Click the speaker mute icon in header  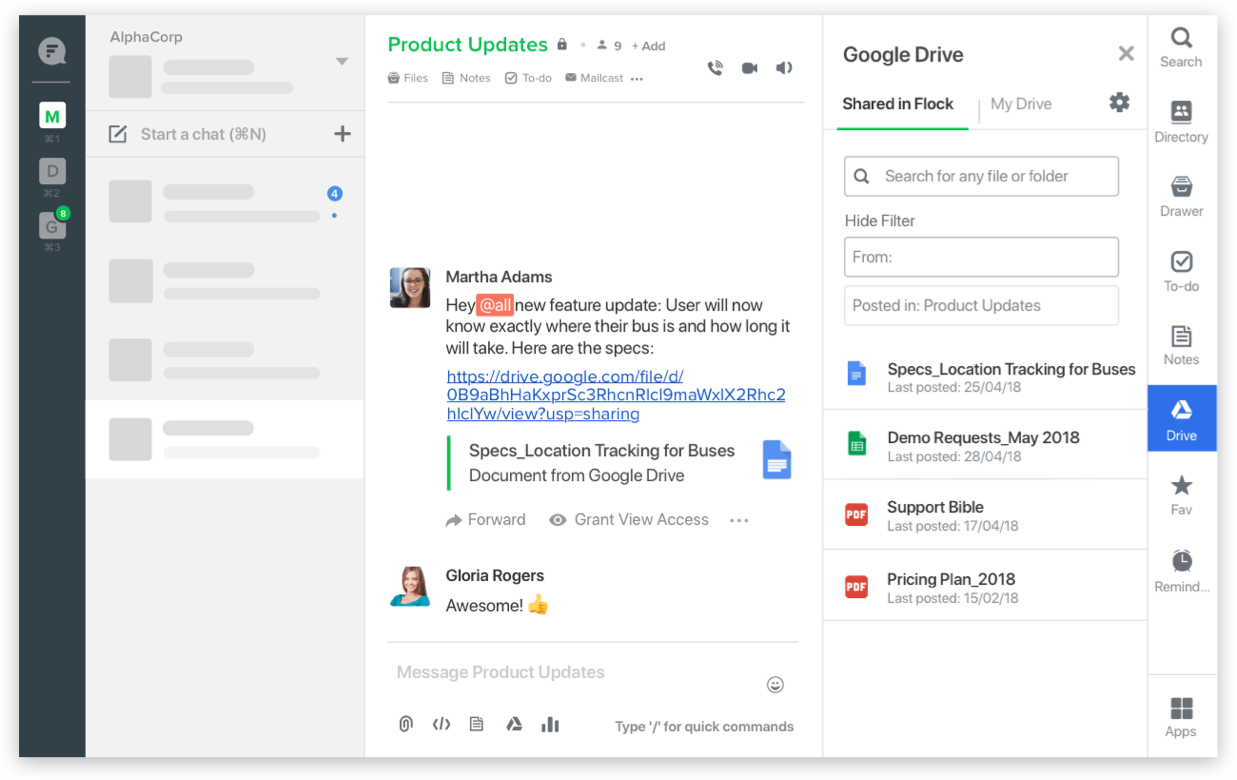[784, 68]
